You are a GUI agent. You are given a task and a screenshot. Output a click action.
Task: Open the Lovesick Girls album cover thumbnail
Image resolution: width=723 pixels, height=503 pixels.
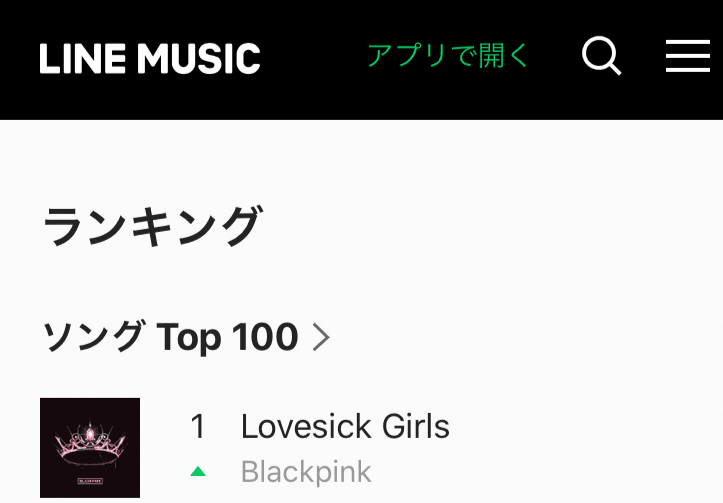tap(90, 448)
